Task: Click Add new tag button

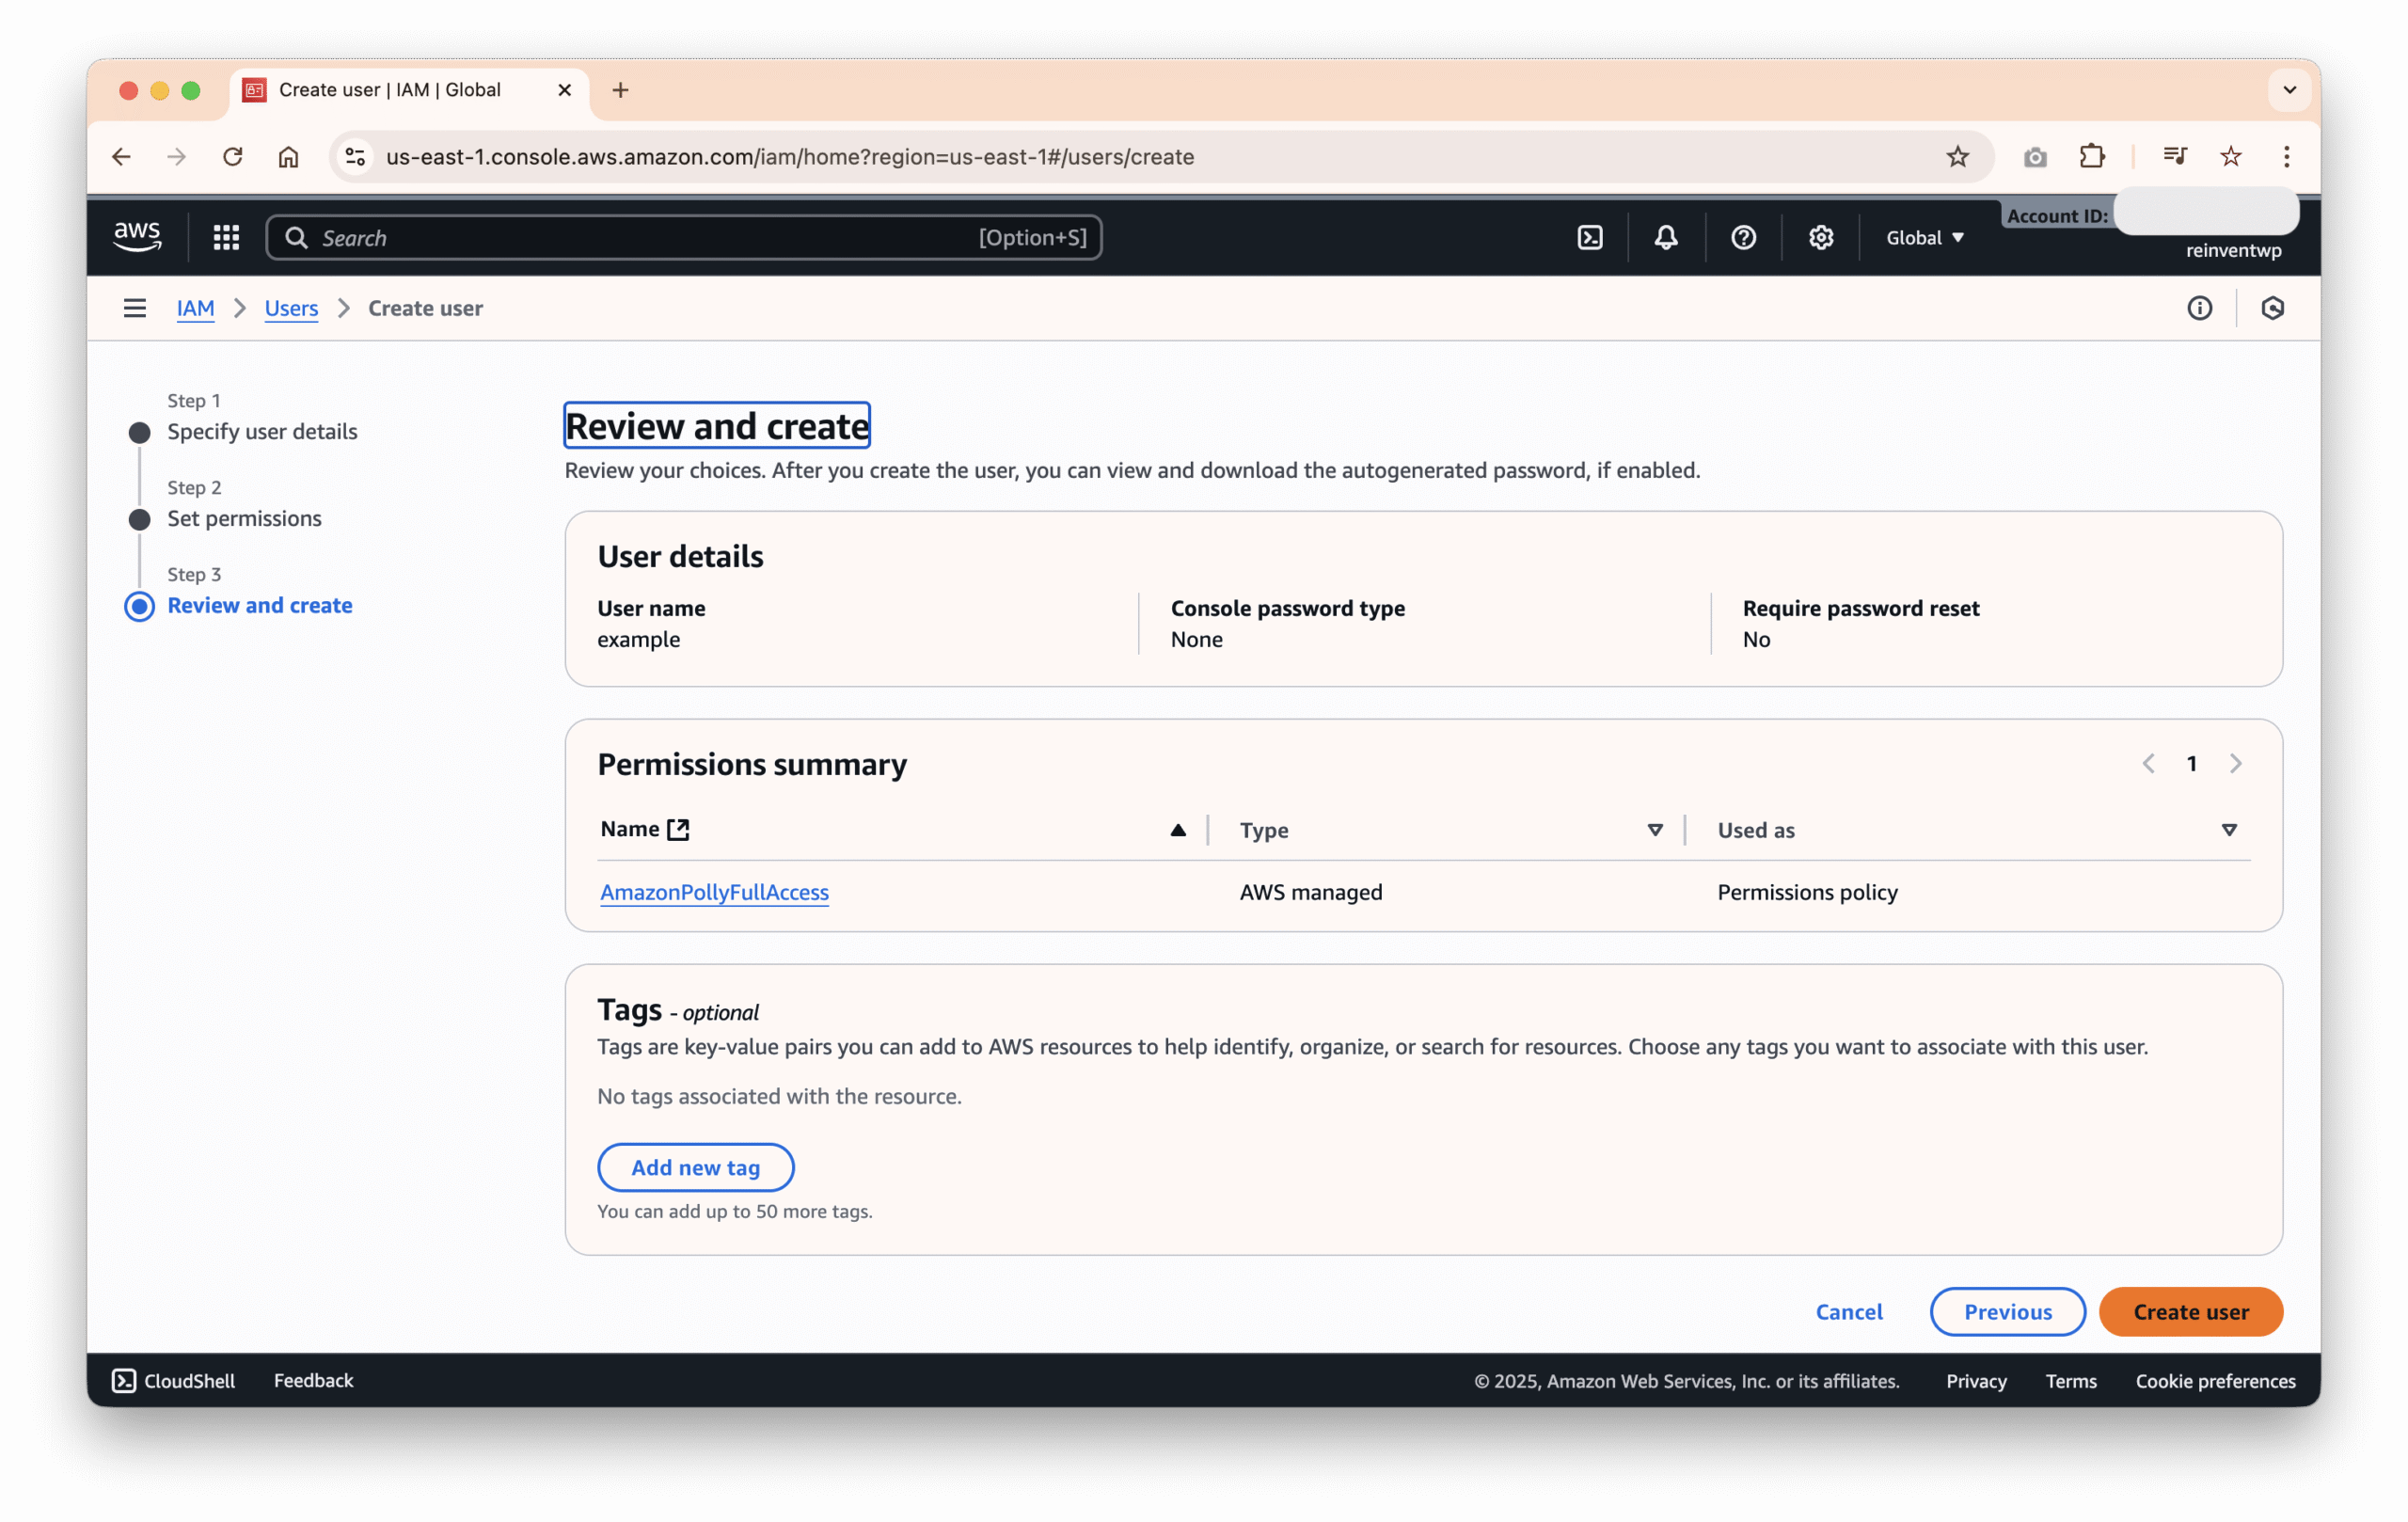Action: 695,1167
